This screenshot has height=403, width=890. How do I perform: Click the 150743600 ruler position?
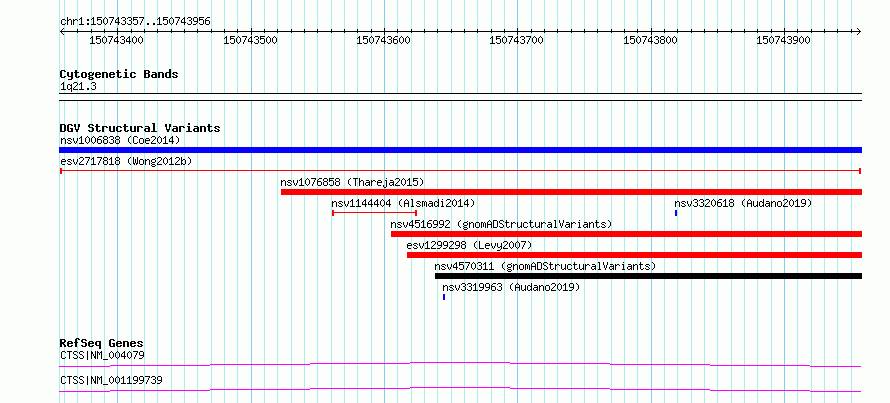tap(383, 40)
